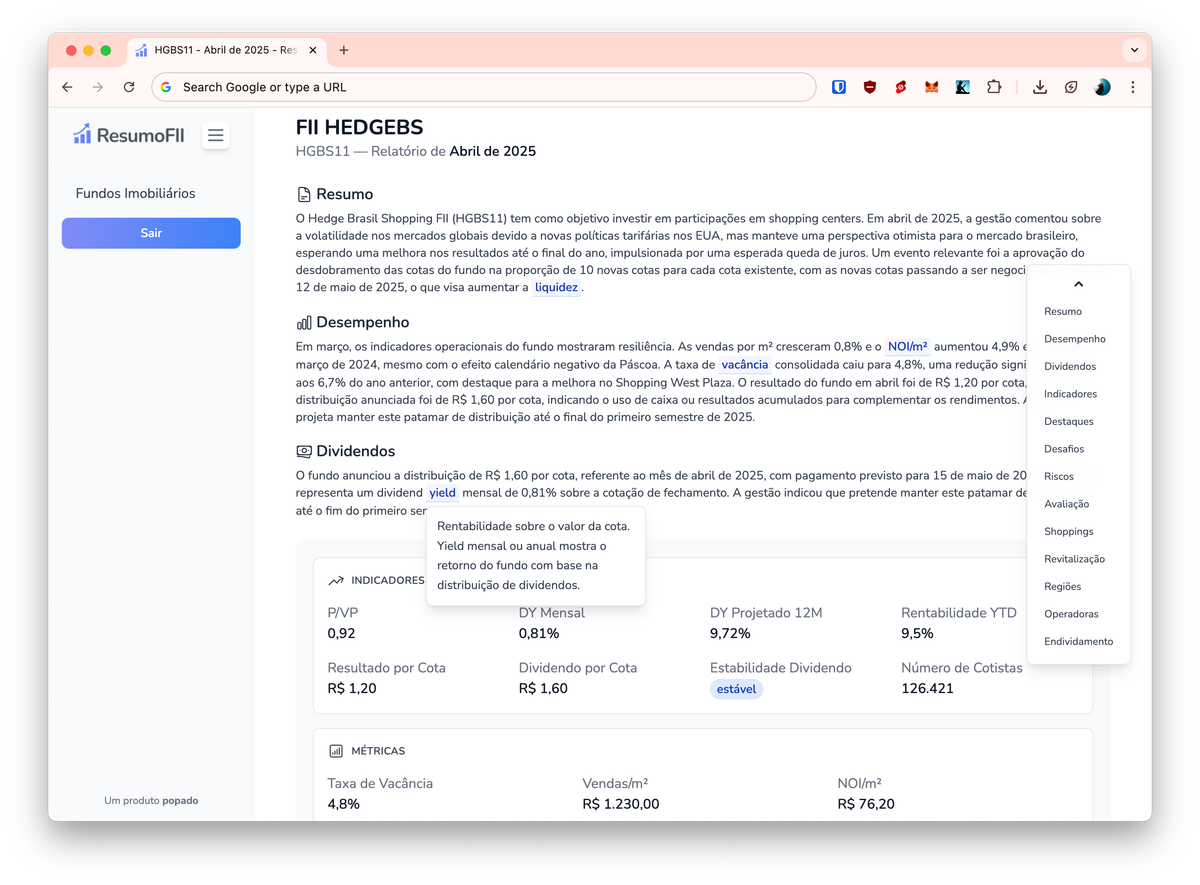Click the ResumoFII logo icon
The width and height of the screenshot is (1200, 885).
coord(82,134)
